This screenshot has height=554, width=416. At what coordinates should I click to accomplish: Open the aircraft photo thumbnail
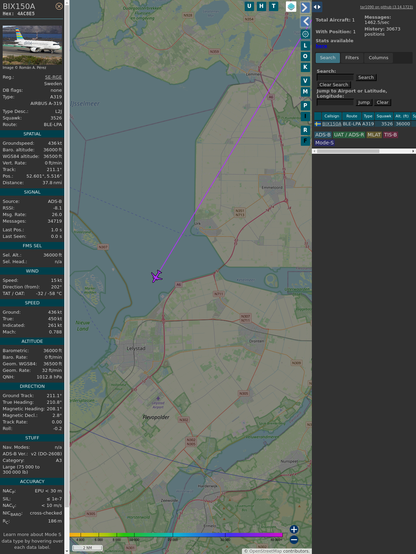click(x=32, y=45)
